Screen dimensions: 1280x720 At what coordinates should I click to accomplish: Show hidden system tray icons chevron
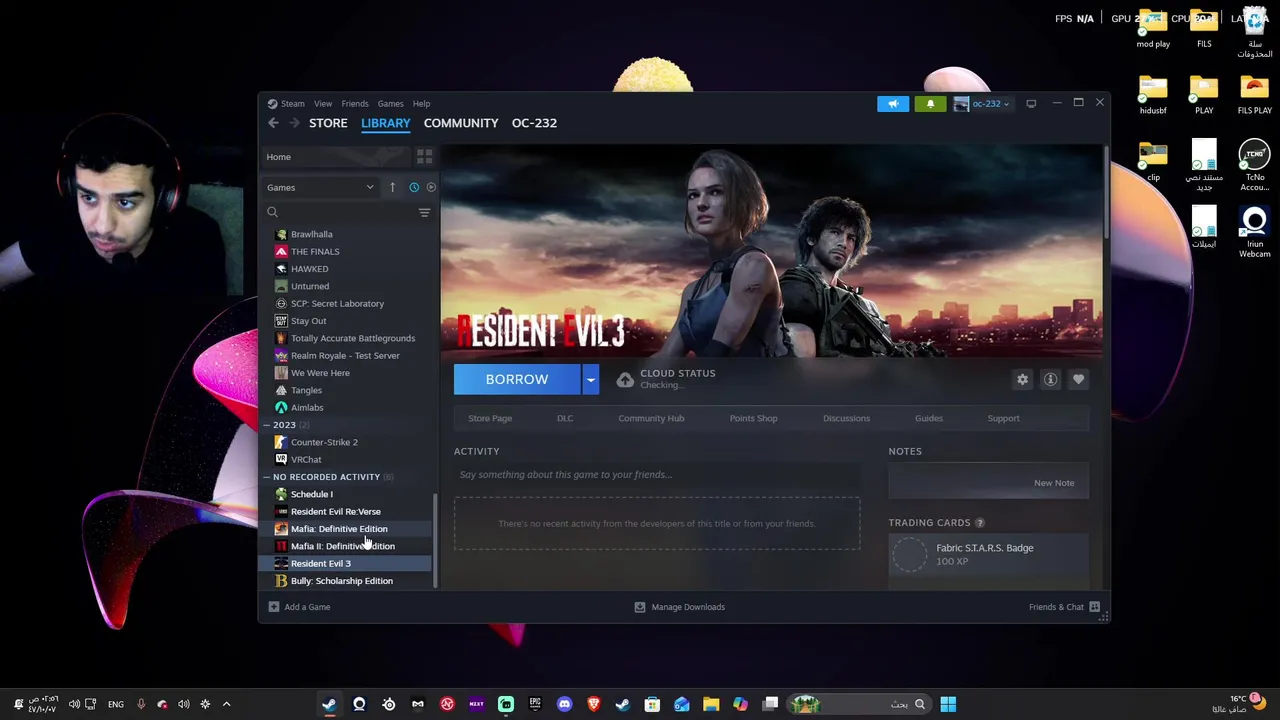226,704
